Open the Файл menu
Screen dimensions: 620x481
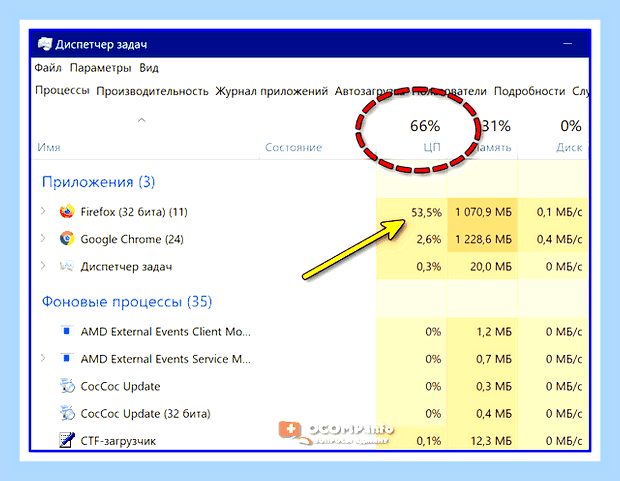[48, 68]
